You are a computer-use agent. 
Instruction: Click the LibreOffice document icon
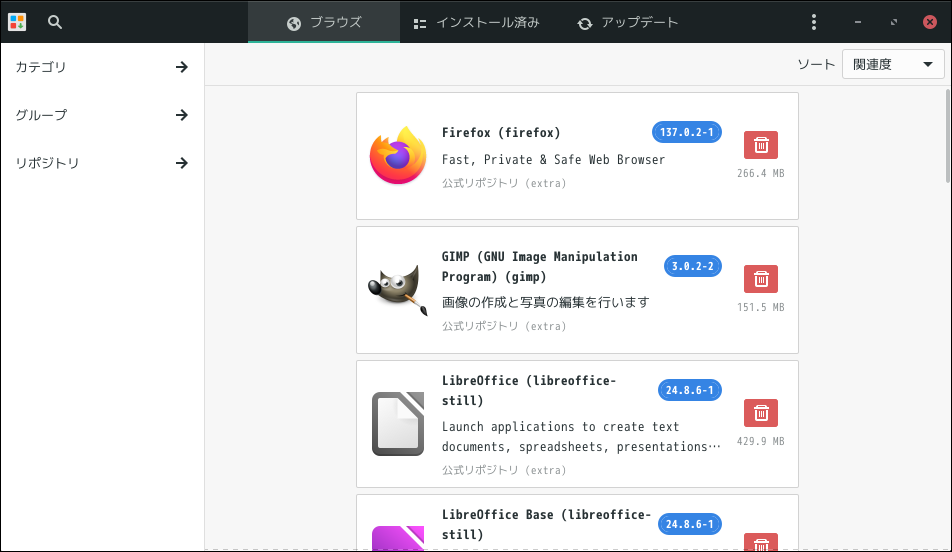point(398,424)
